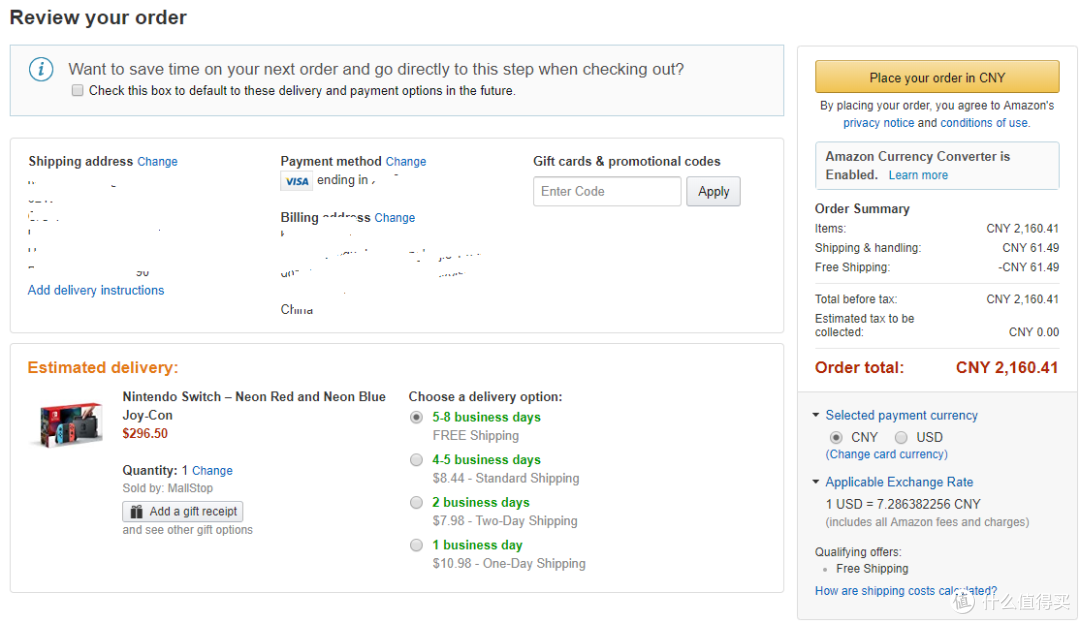
Task: Apply the promotional code
Action: [x=713, y=191]
